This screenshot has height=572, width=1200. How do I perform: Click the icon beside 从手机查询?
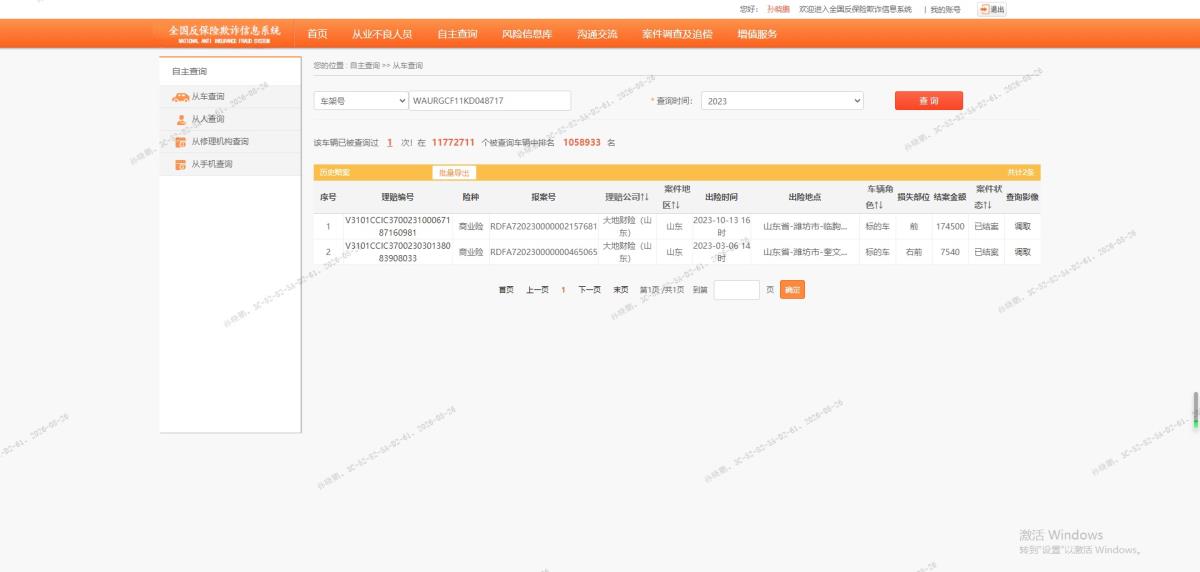pos(181,164)
